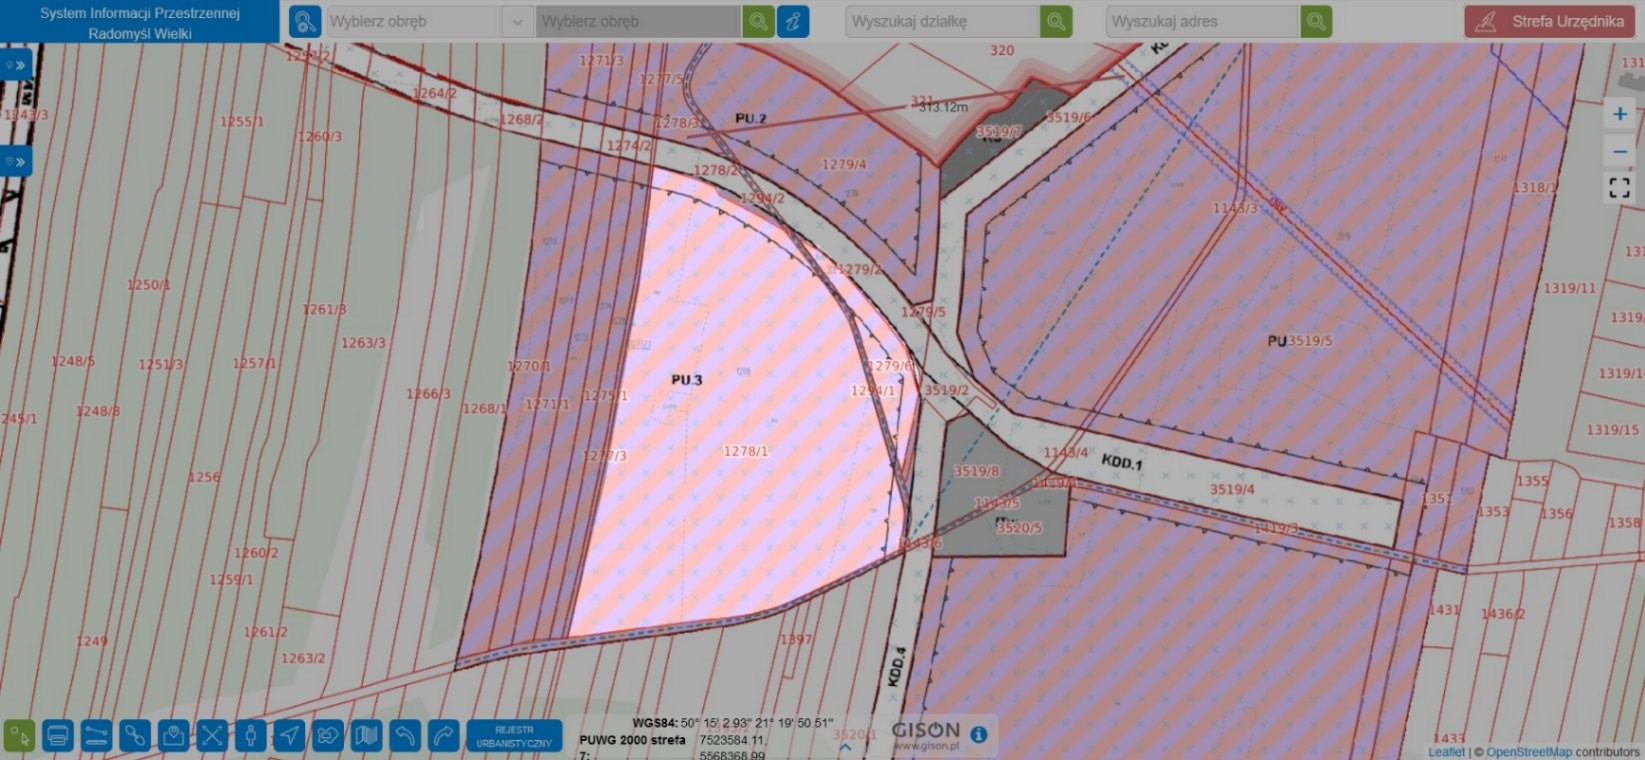Viewport: 1645px width, 760px height.
Task: Click the KDD.1 road label
Action: pyautogui.click(x=1121, y=462)
